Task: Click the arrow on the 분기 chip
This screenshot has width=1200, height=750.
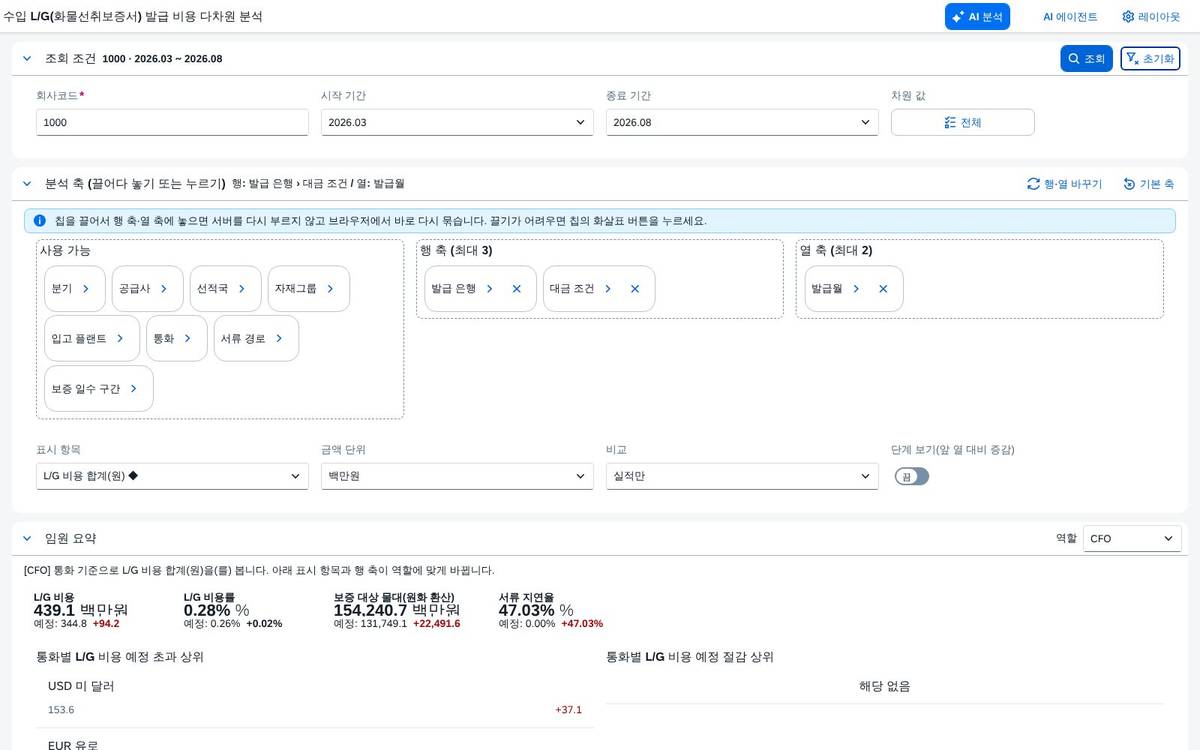Action: point(86,288)
